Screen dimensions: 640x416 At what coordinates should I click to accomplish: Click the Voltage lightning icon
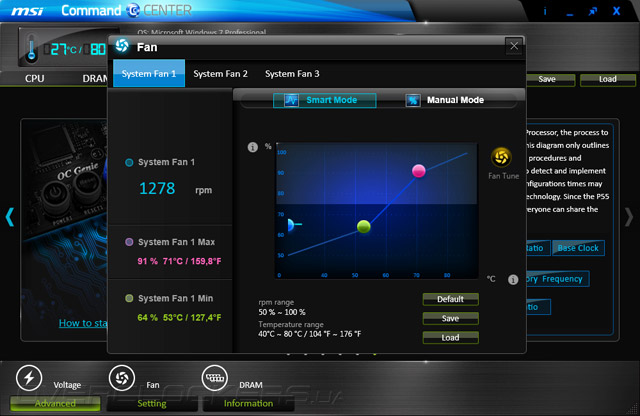[x=29, y=378]
